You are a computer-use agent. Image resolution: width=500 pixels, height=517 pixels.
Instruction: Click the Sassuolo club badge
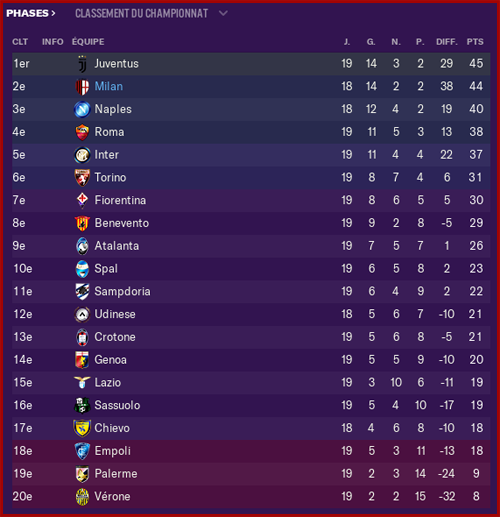tap(82, 405)
